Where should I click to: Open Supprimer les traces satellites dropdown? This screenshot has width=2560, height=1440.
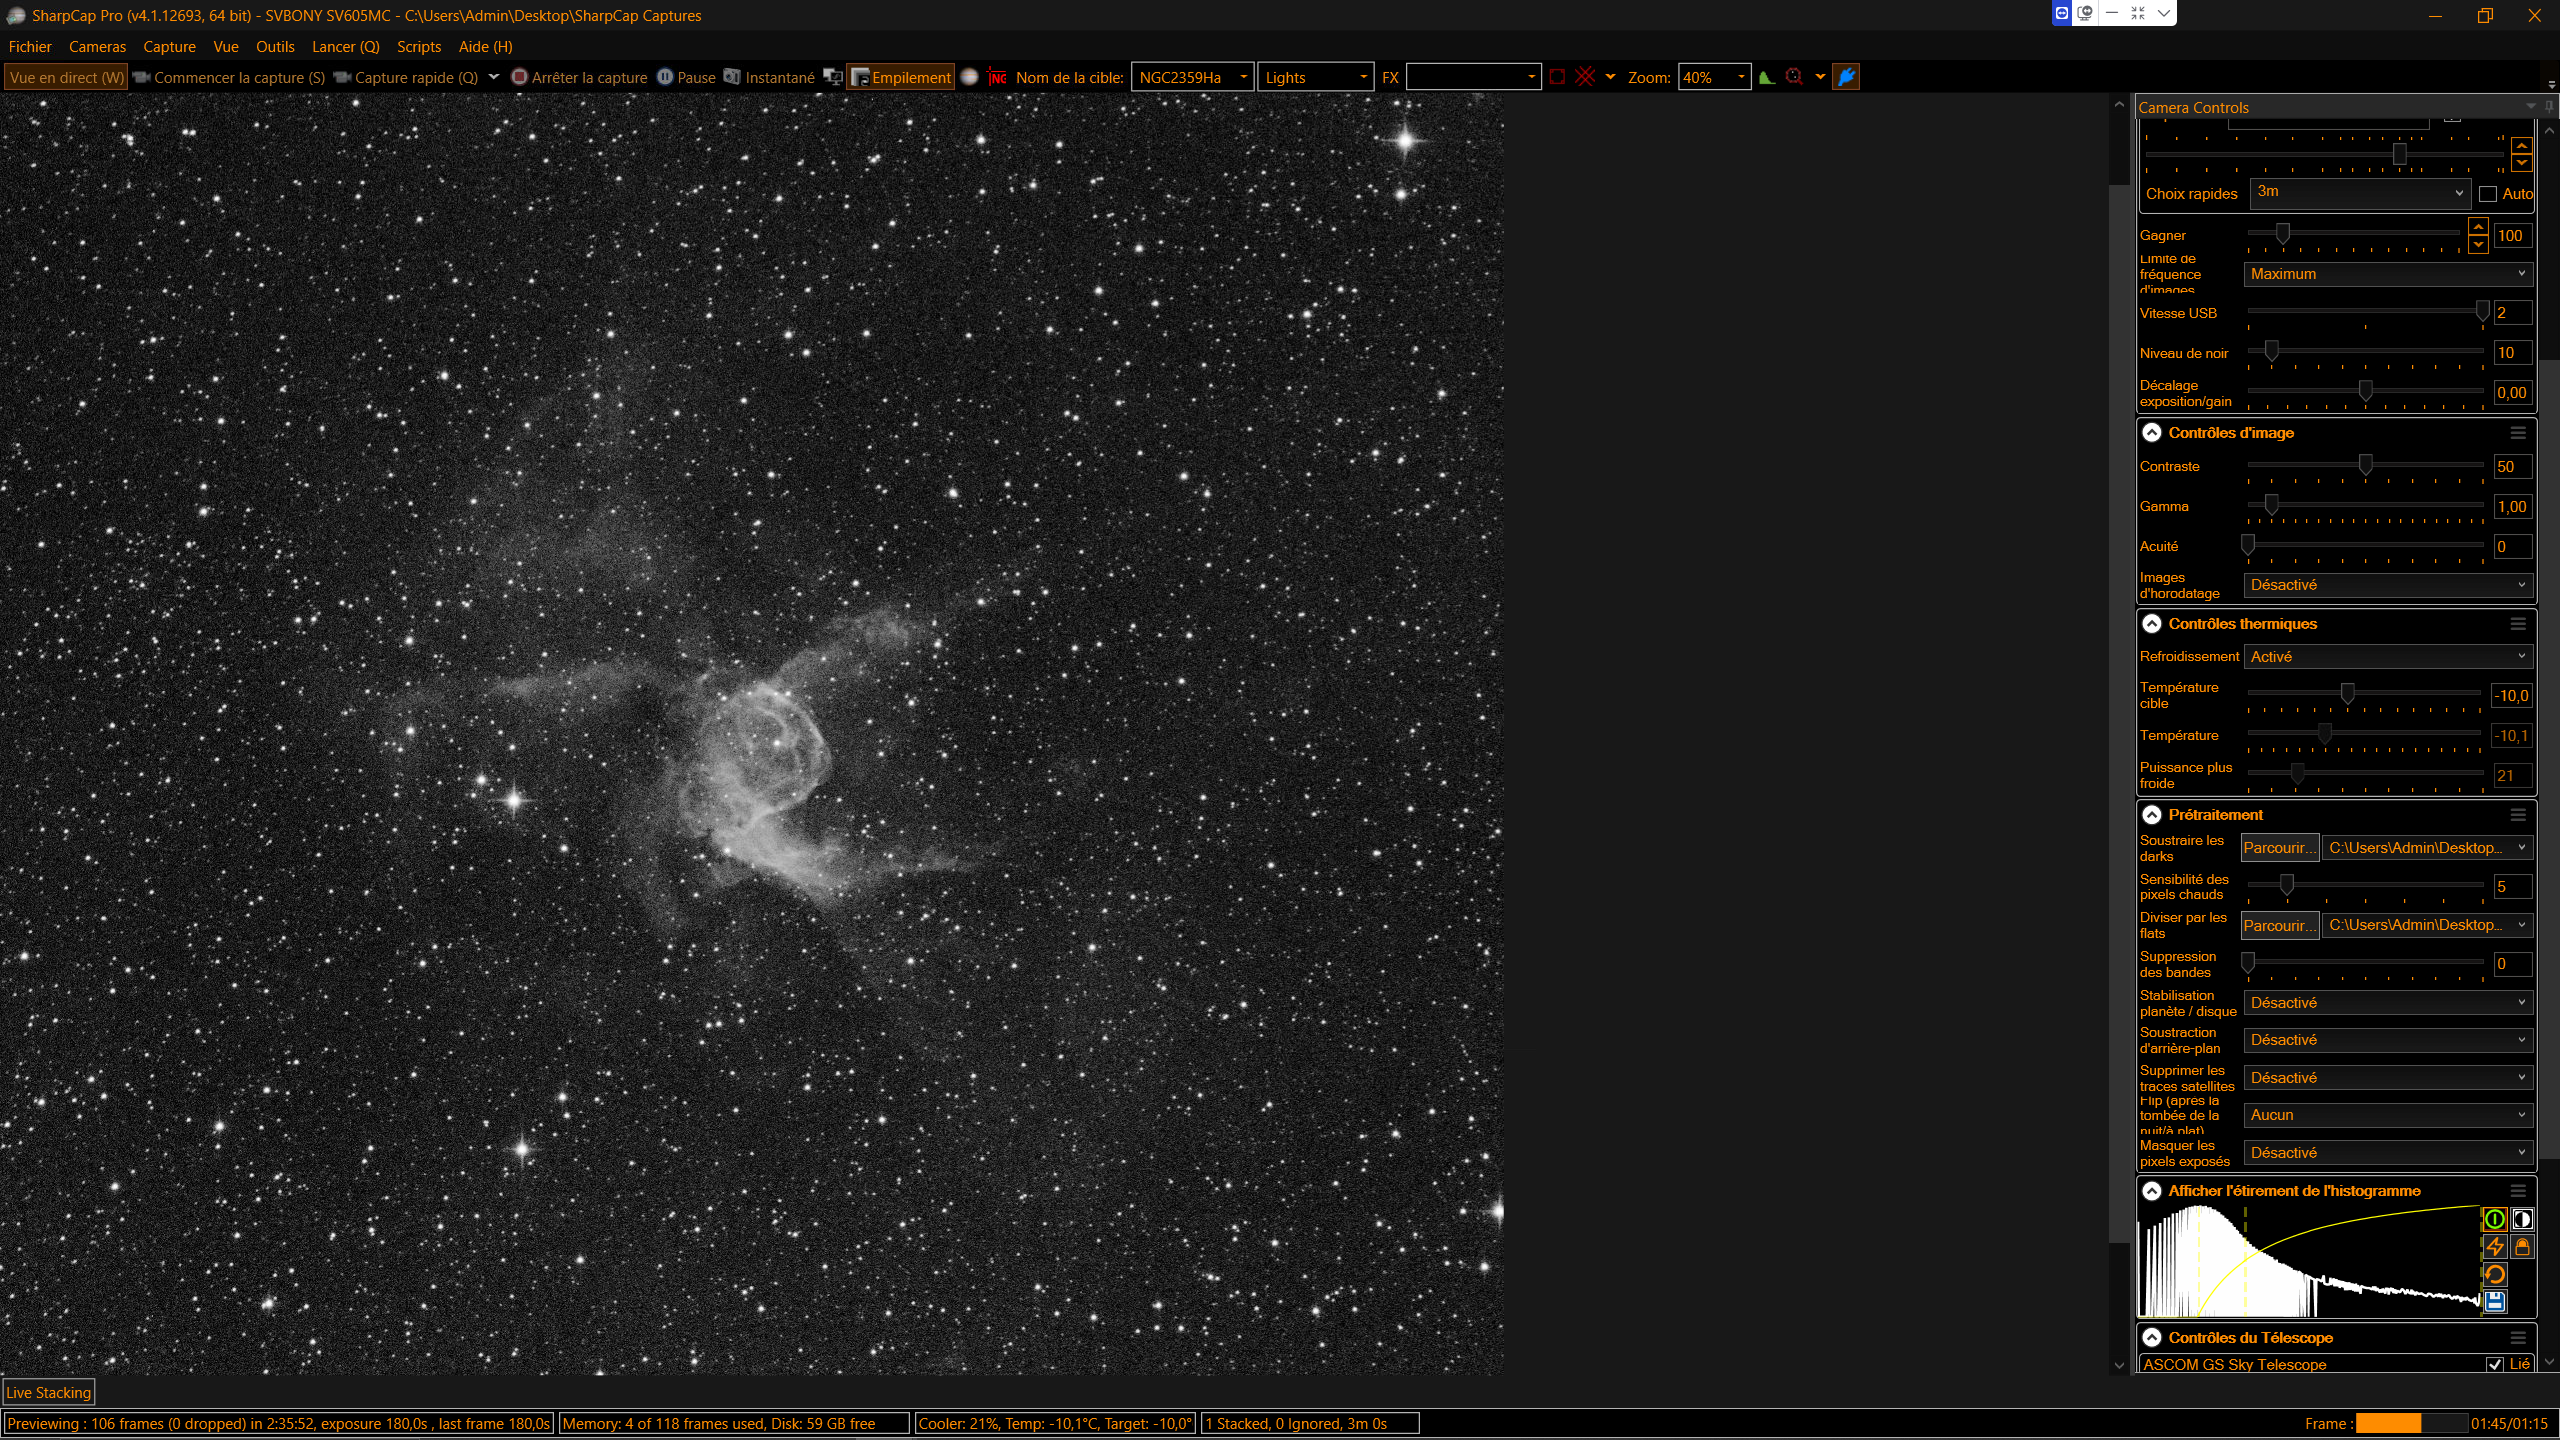2388,1077
